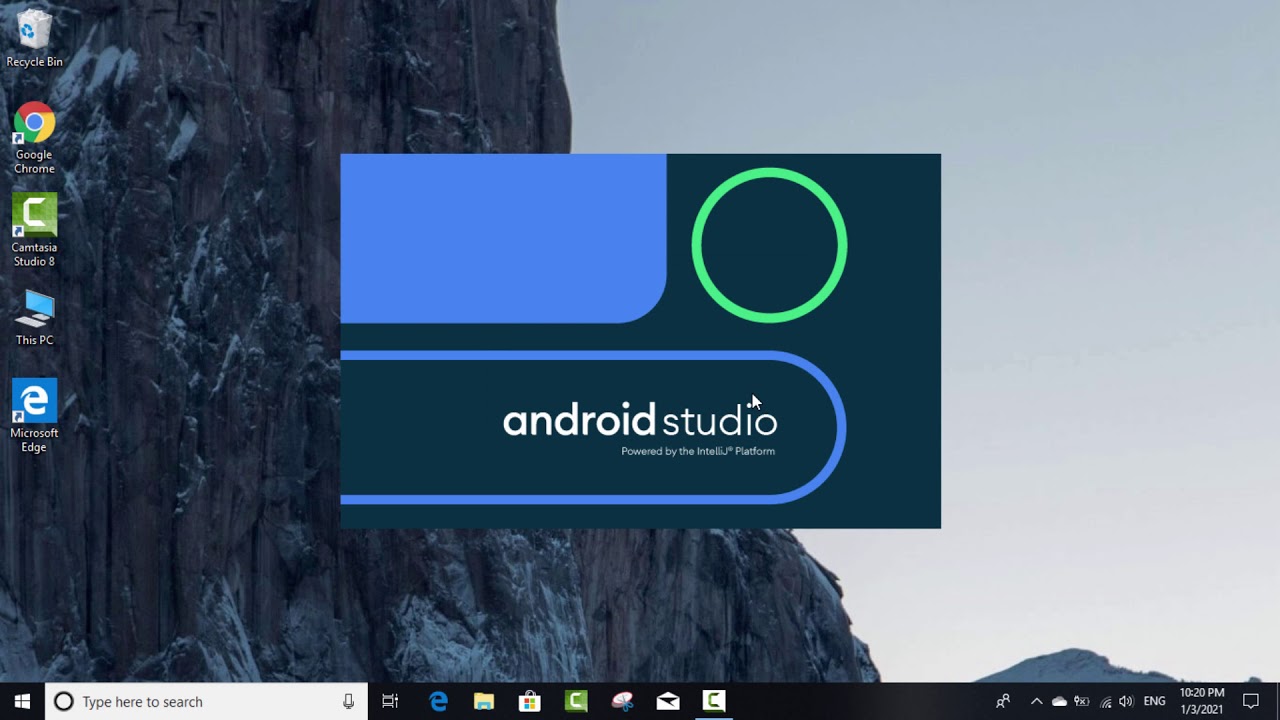Viewport: 1280px width, 720px height.
Task: Open the Mail app from the taskbar
Action: (x=667, y=701)
